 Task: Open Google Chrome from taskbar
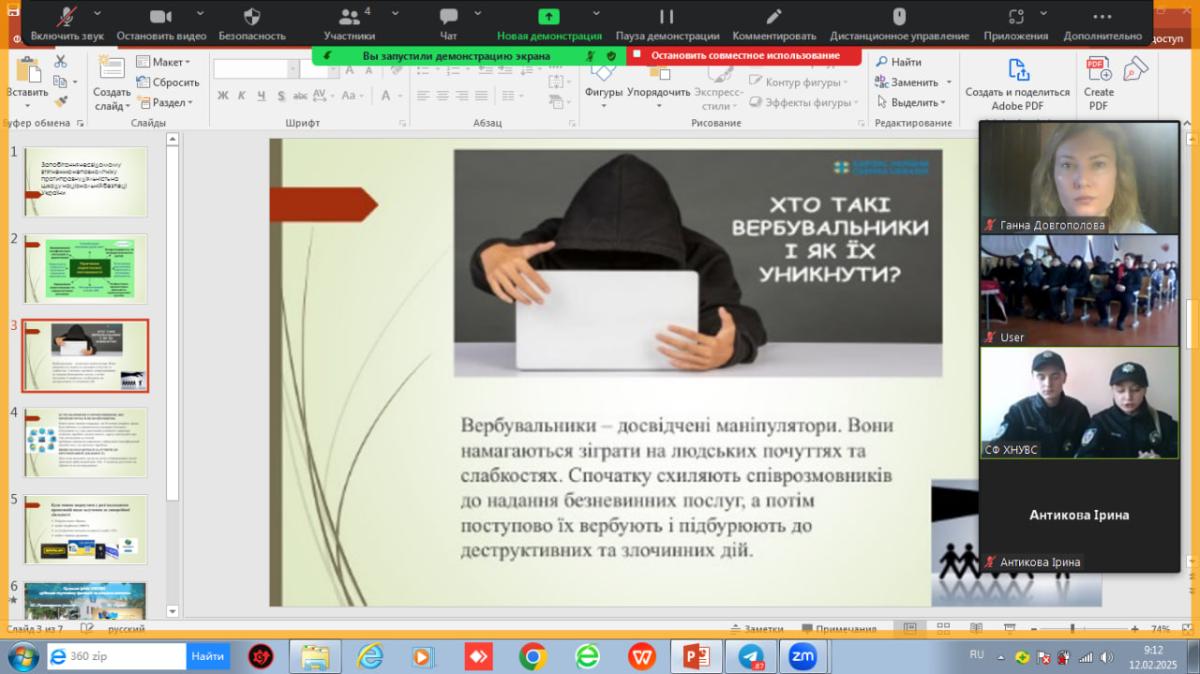(532, 656)
